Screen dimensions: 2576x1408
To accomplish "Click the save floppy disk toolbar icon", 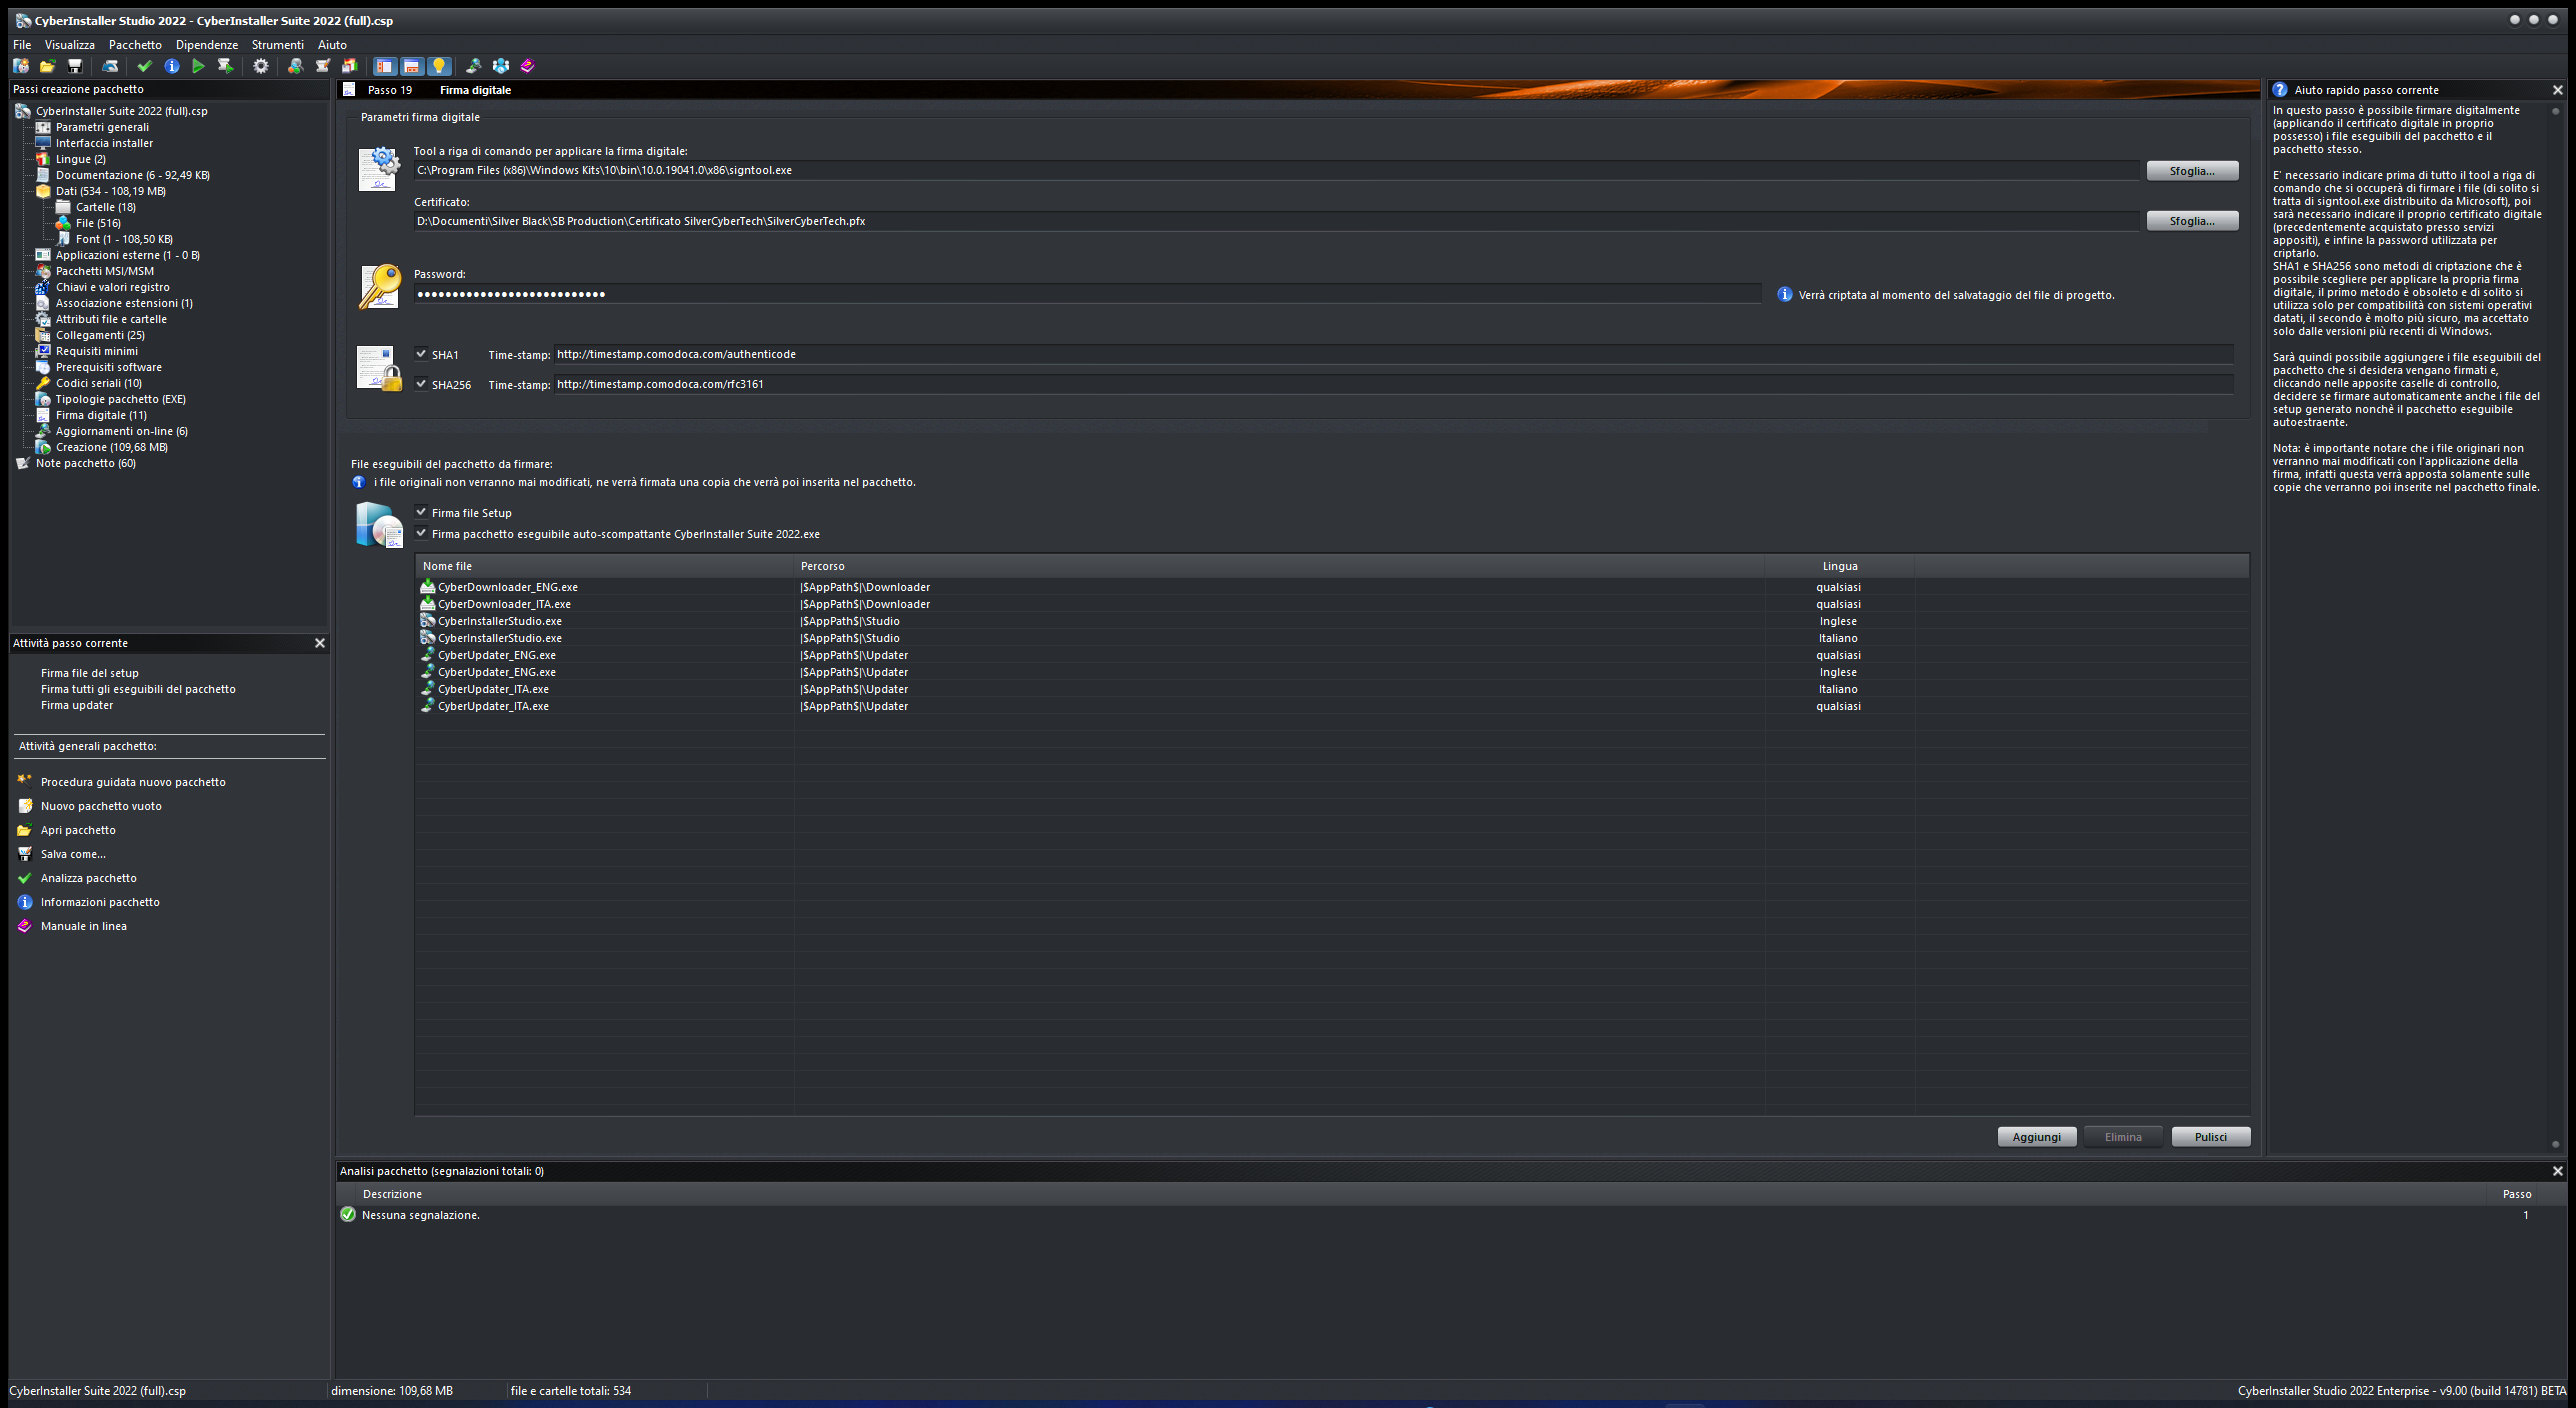I will tap(74, 66).
